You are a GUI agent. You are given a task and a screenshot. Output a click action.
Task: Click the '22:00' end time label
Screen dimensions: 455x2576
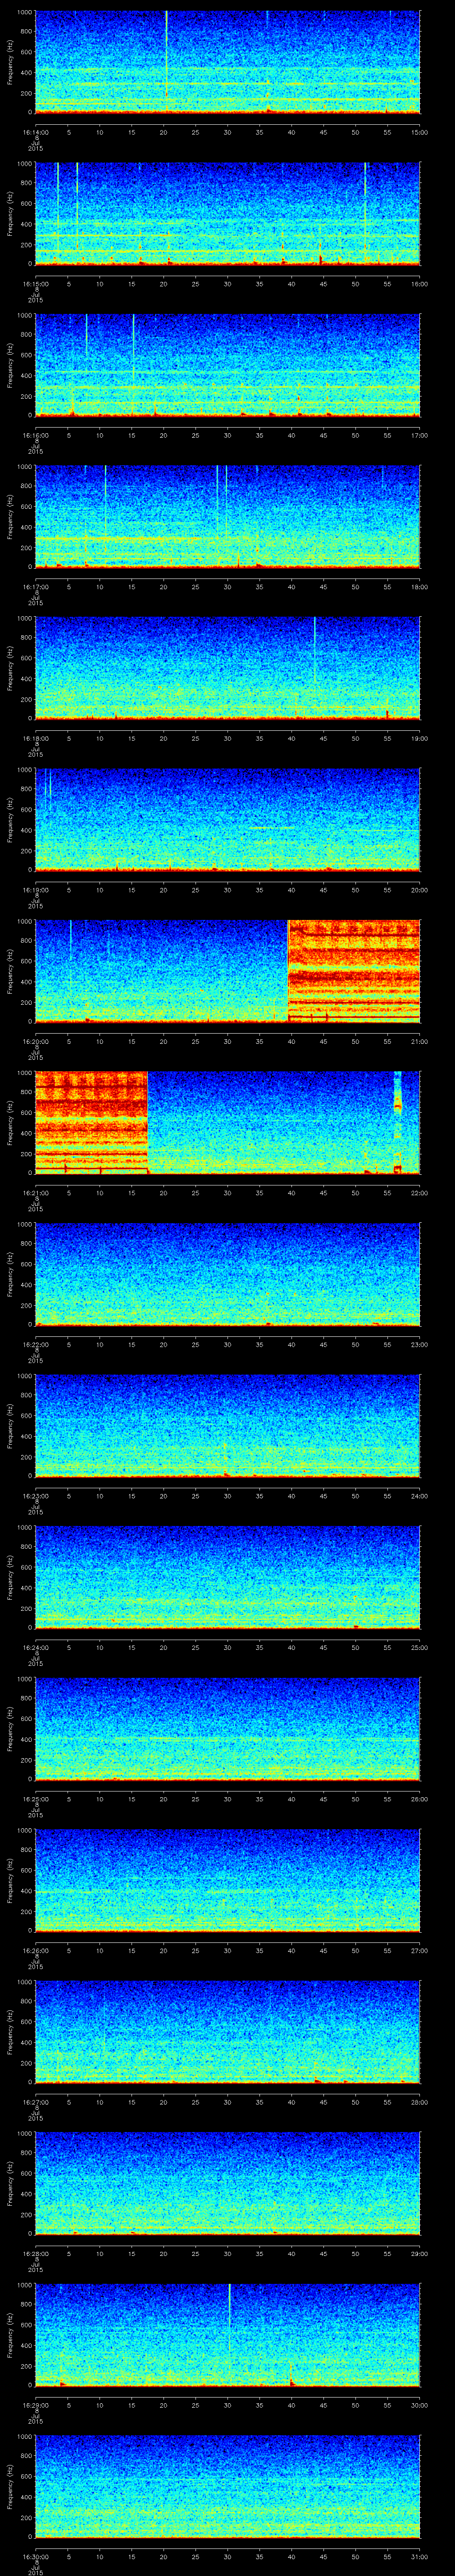click(420, 1192)
